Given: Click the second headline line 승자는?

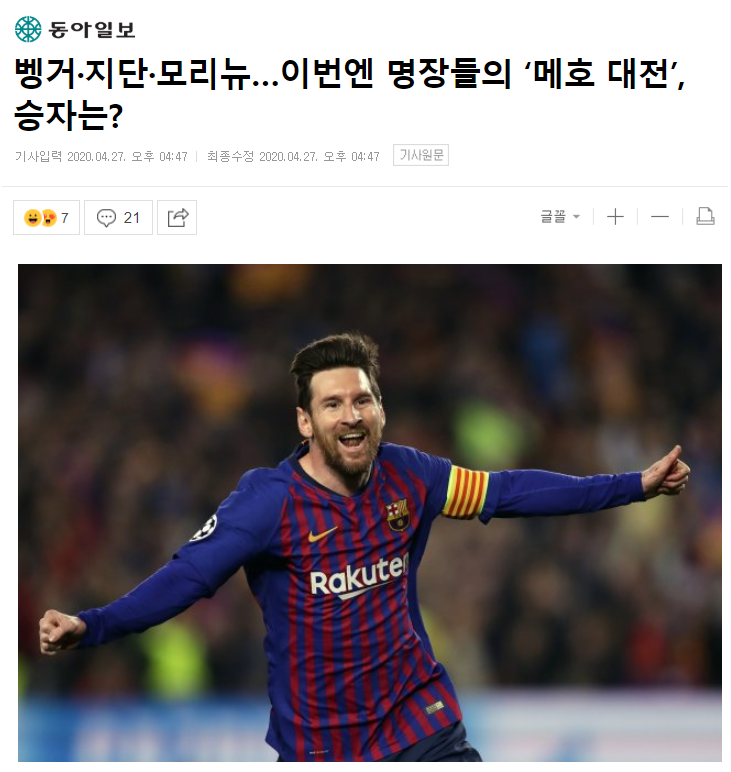Looking at the screenshot, I should pos(68,115).
